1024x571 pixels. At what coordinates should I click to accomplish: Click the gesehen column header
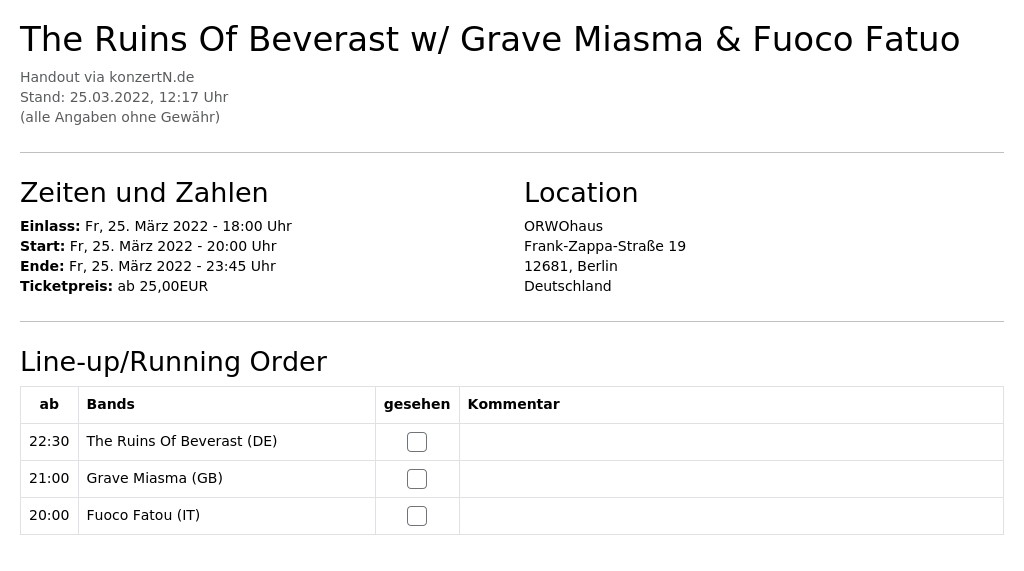click(x=417, y=404)
